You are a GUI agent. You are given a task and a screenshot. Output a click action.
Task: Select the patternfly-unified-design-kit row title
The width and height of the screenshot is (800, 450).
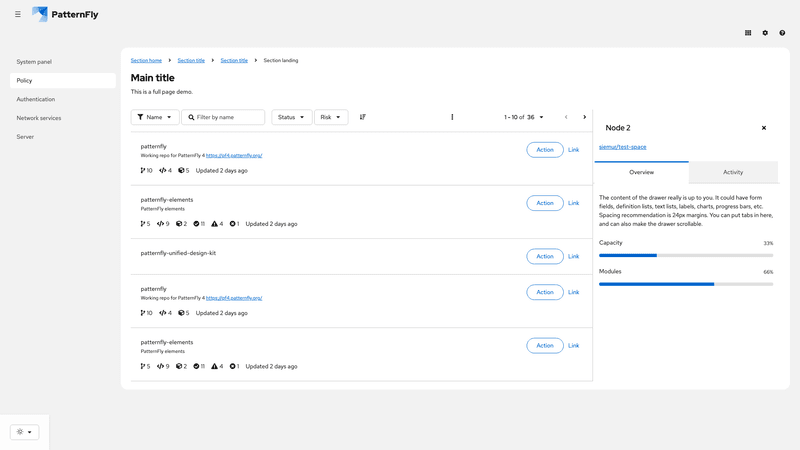pos(178,253)
